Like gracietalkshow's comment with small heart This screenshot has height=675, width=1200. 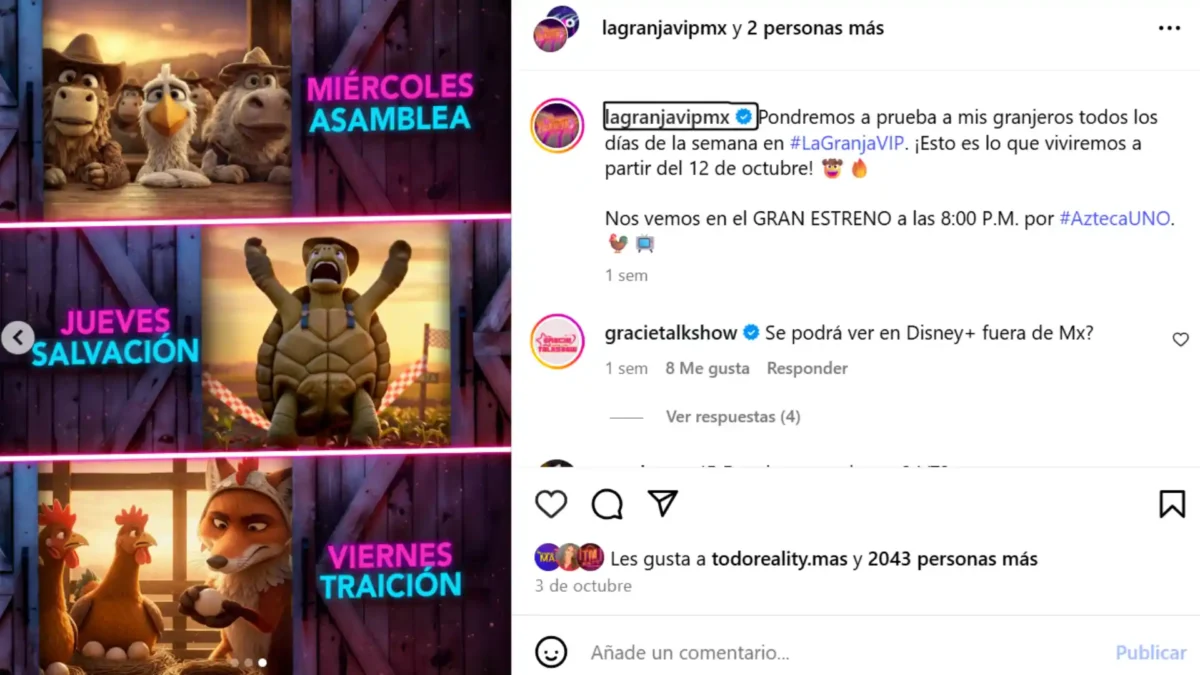(x=1180, y=340)
